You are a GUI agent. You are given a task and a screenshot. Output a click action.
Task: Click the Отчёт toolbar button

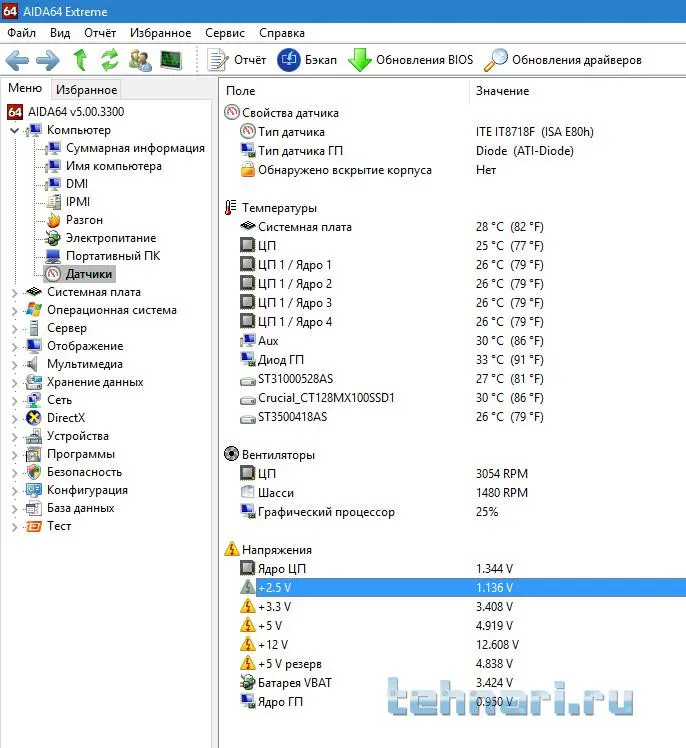pos(237,60)
